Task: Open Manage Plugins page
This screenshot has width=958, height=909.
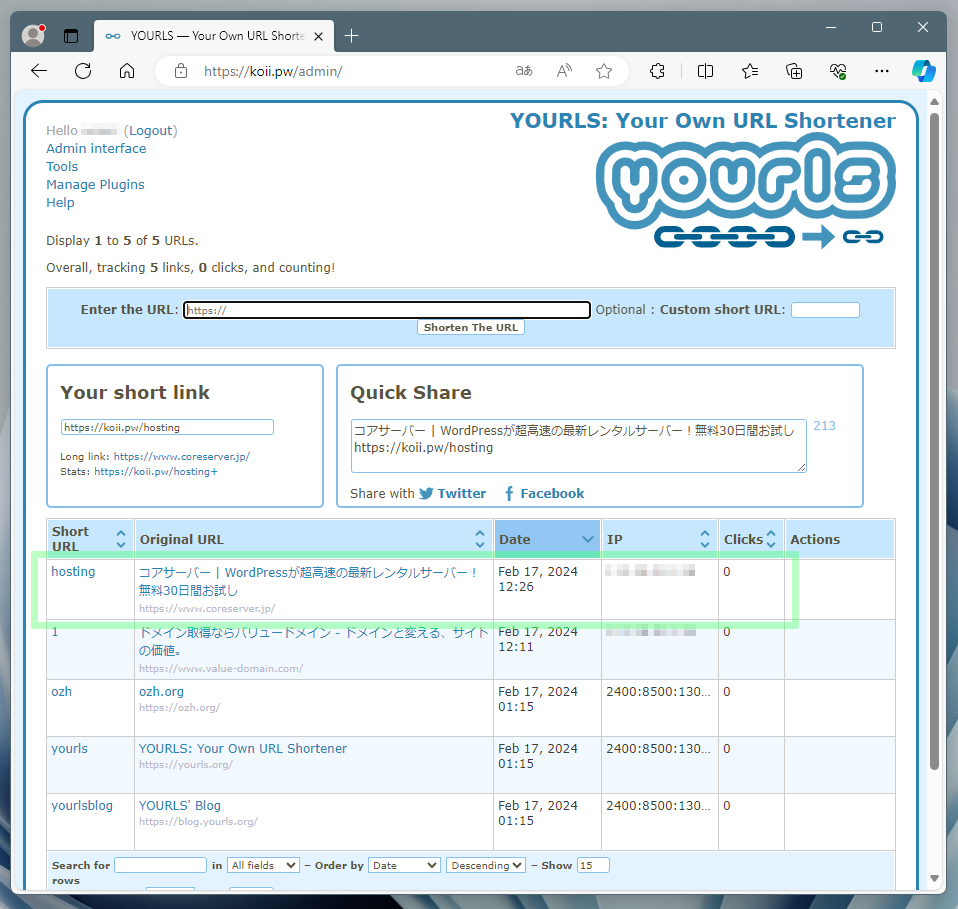Action: point(95,184)
